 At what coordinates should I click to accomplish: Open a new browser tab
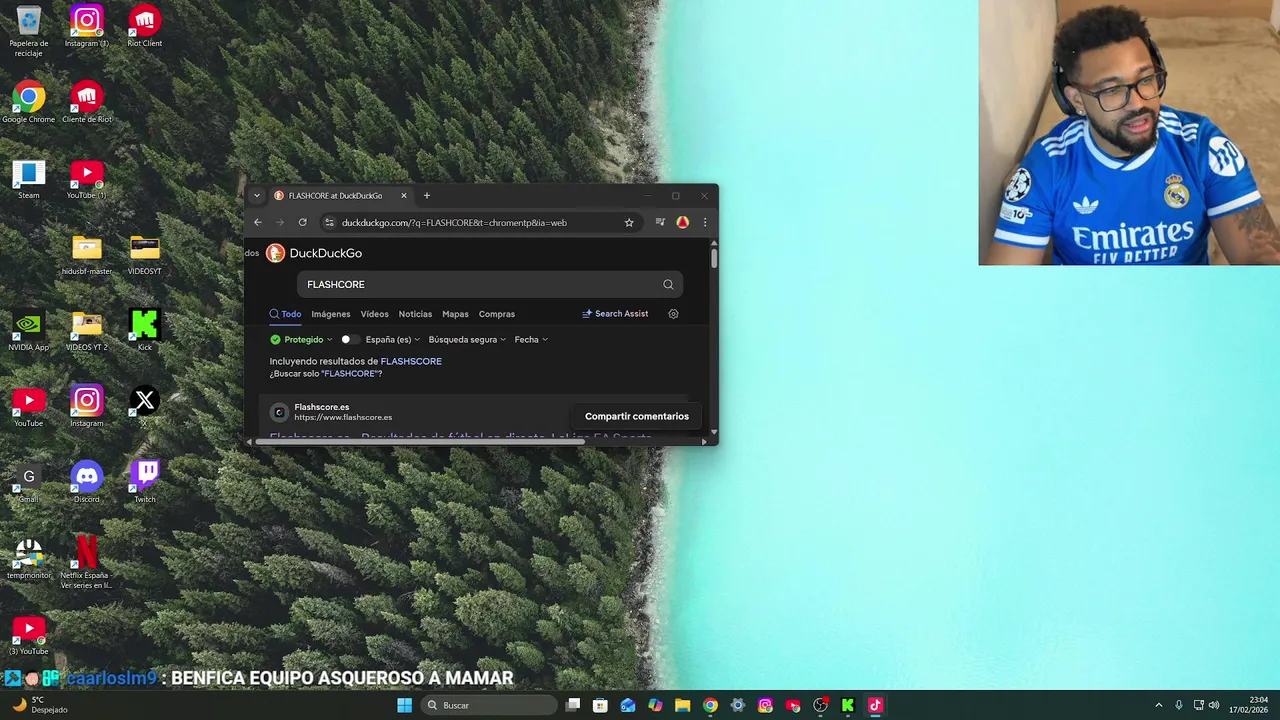tap(427, 196)
